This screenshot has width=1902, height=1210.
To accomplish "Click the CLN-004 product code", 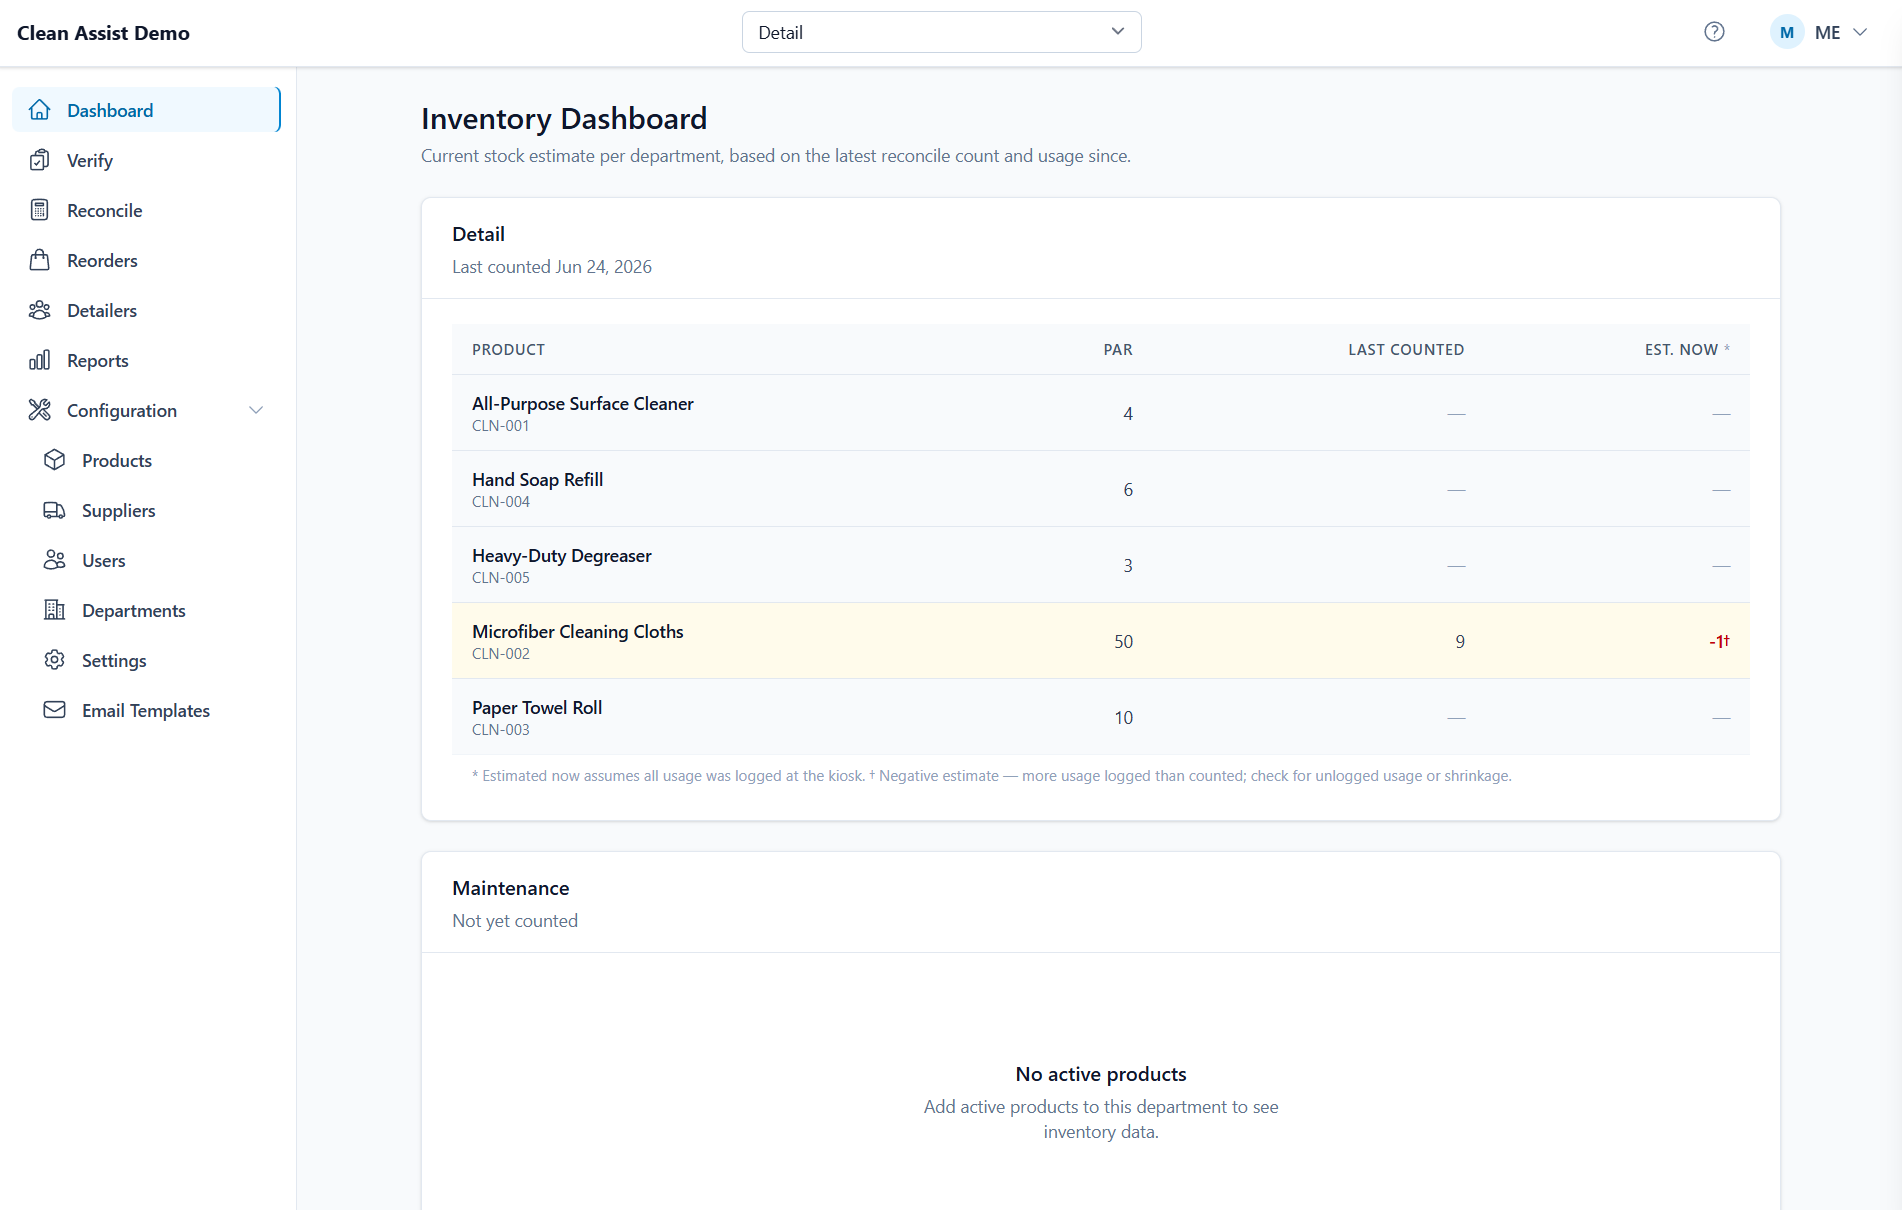I will click(500, 502).
